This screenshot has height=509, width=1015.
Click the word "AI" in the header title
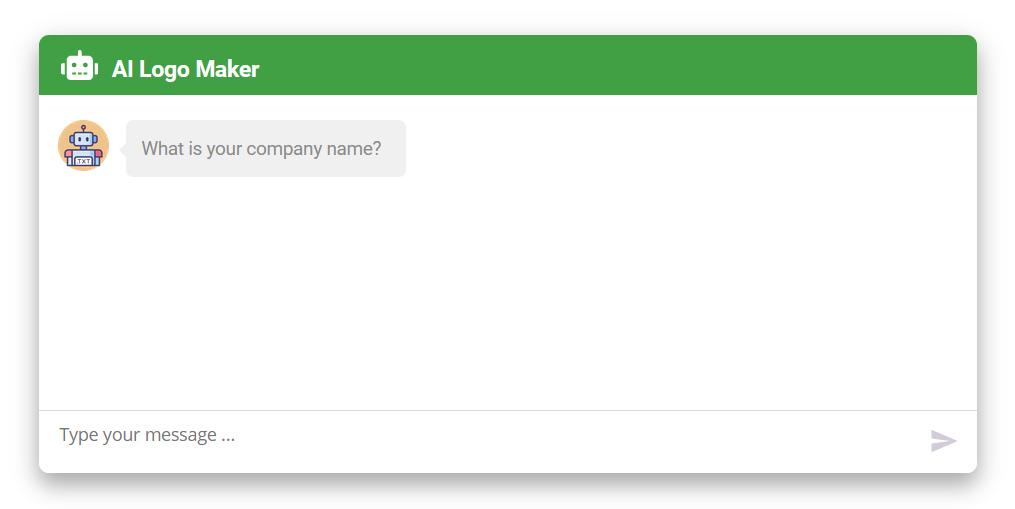click(122, 69)
